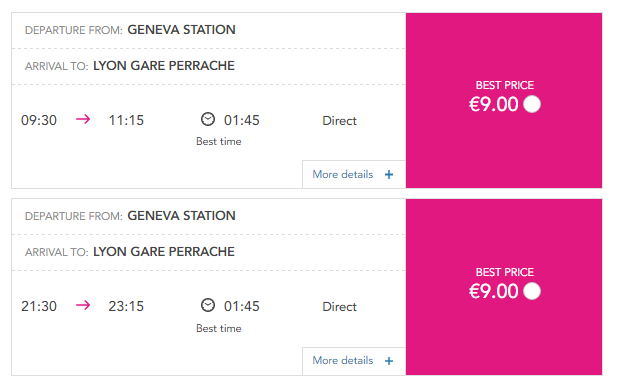Select the 21:30 train €9.00 radio button

click(532, 291)
